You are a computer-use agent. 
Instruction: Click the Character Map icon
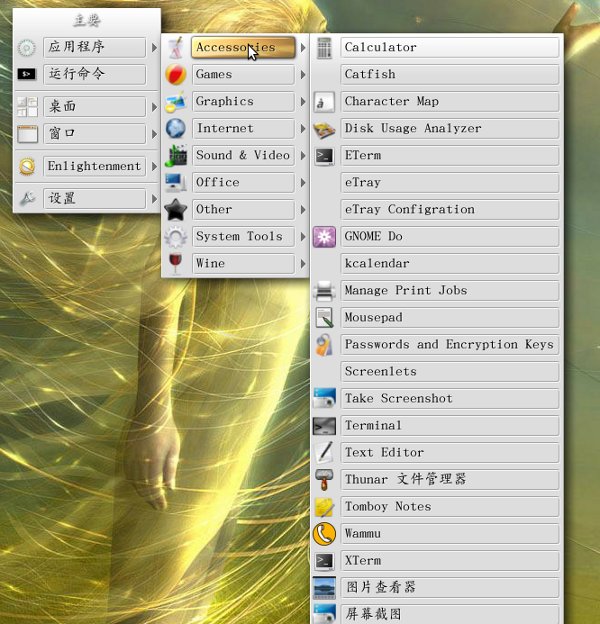pyautogui.click(x=324, y=102)
